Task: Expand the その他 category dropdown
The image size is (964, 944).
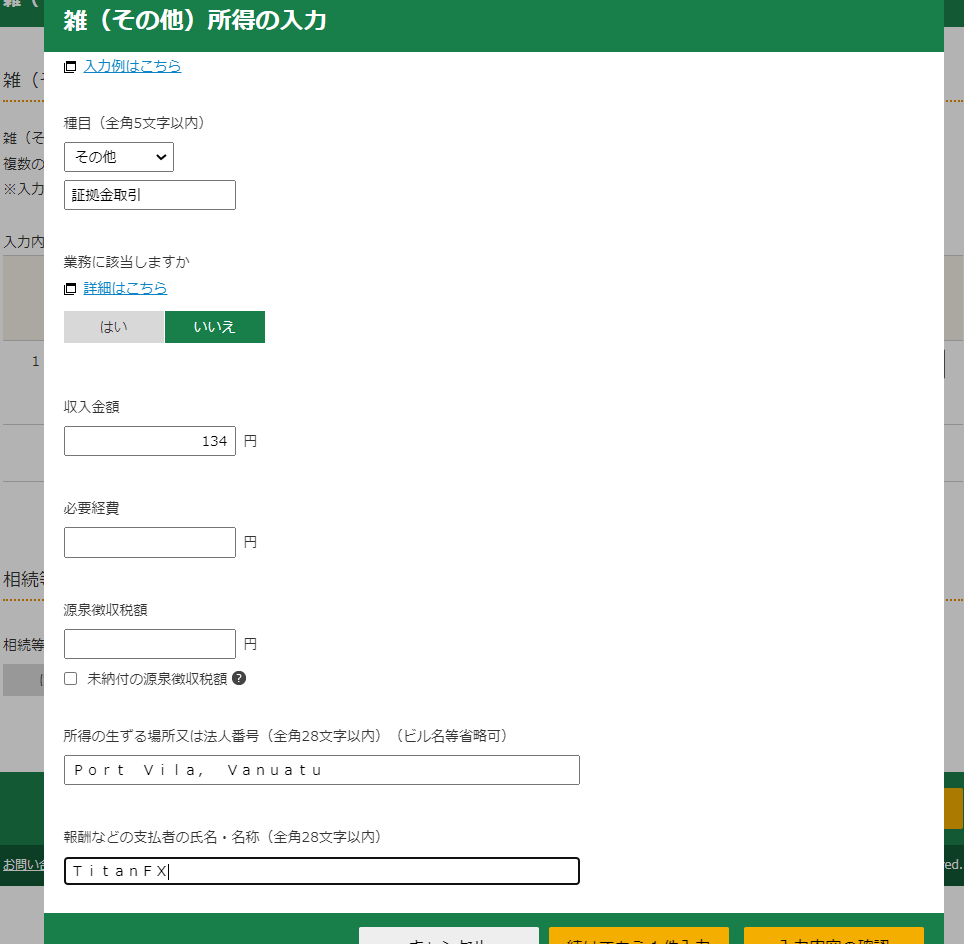Action: [x=119, y=157]
